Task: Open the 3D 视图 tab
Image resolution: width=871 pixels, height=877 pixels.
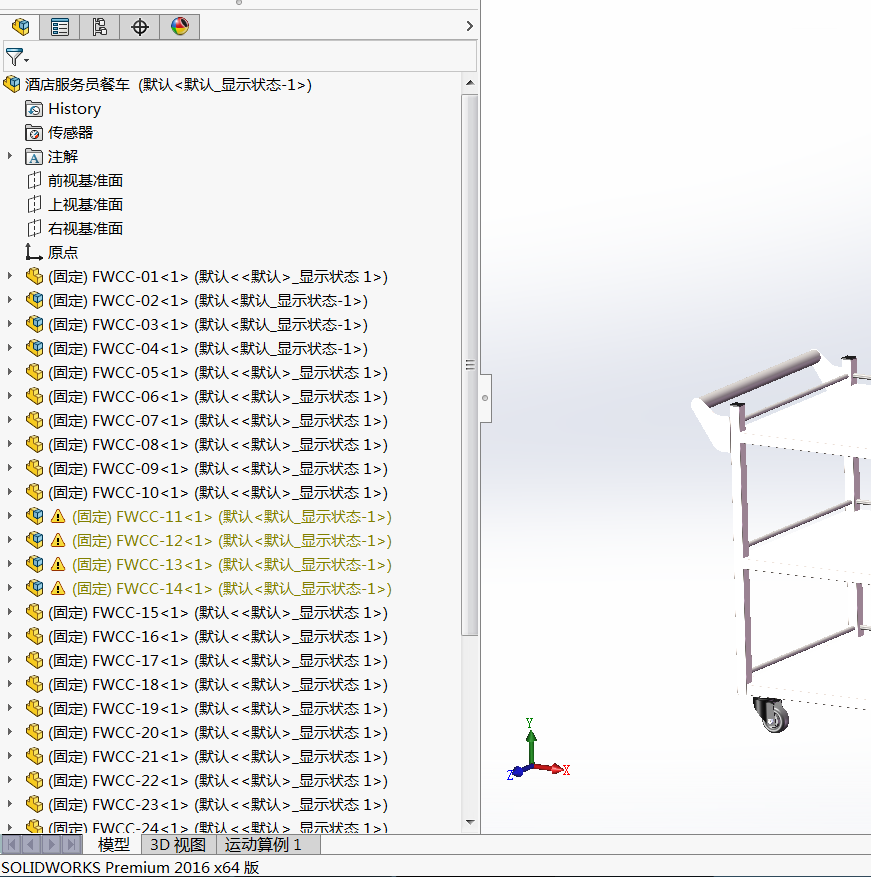Action: 178,845
